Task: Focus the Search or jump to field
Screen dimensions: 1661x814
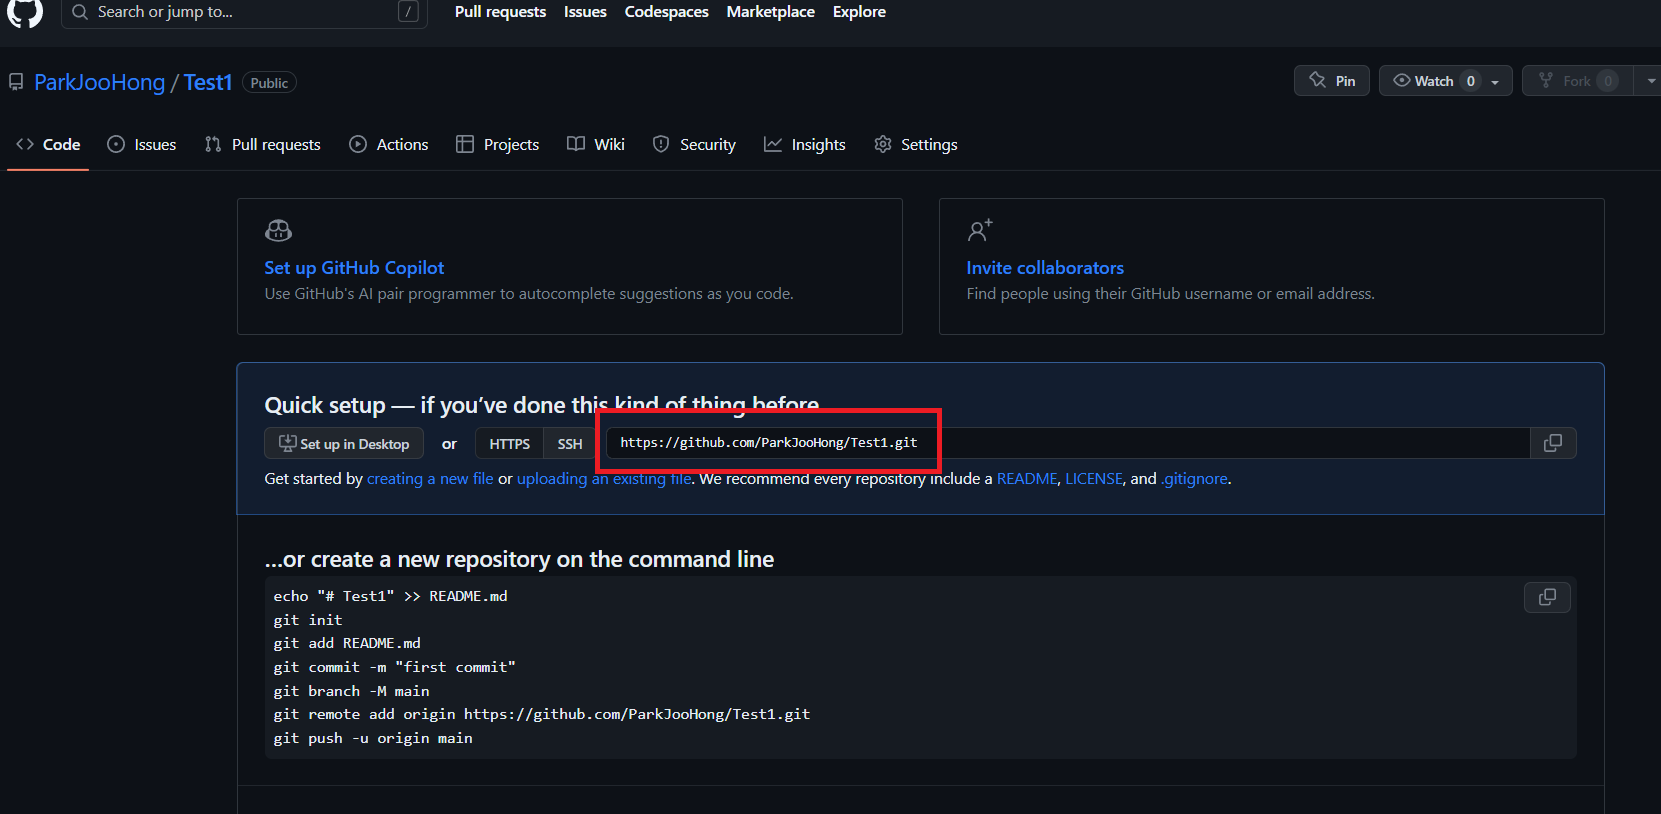Action: 244,12
